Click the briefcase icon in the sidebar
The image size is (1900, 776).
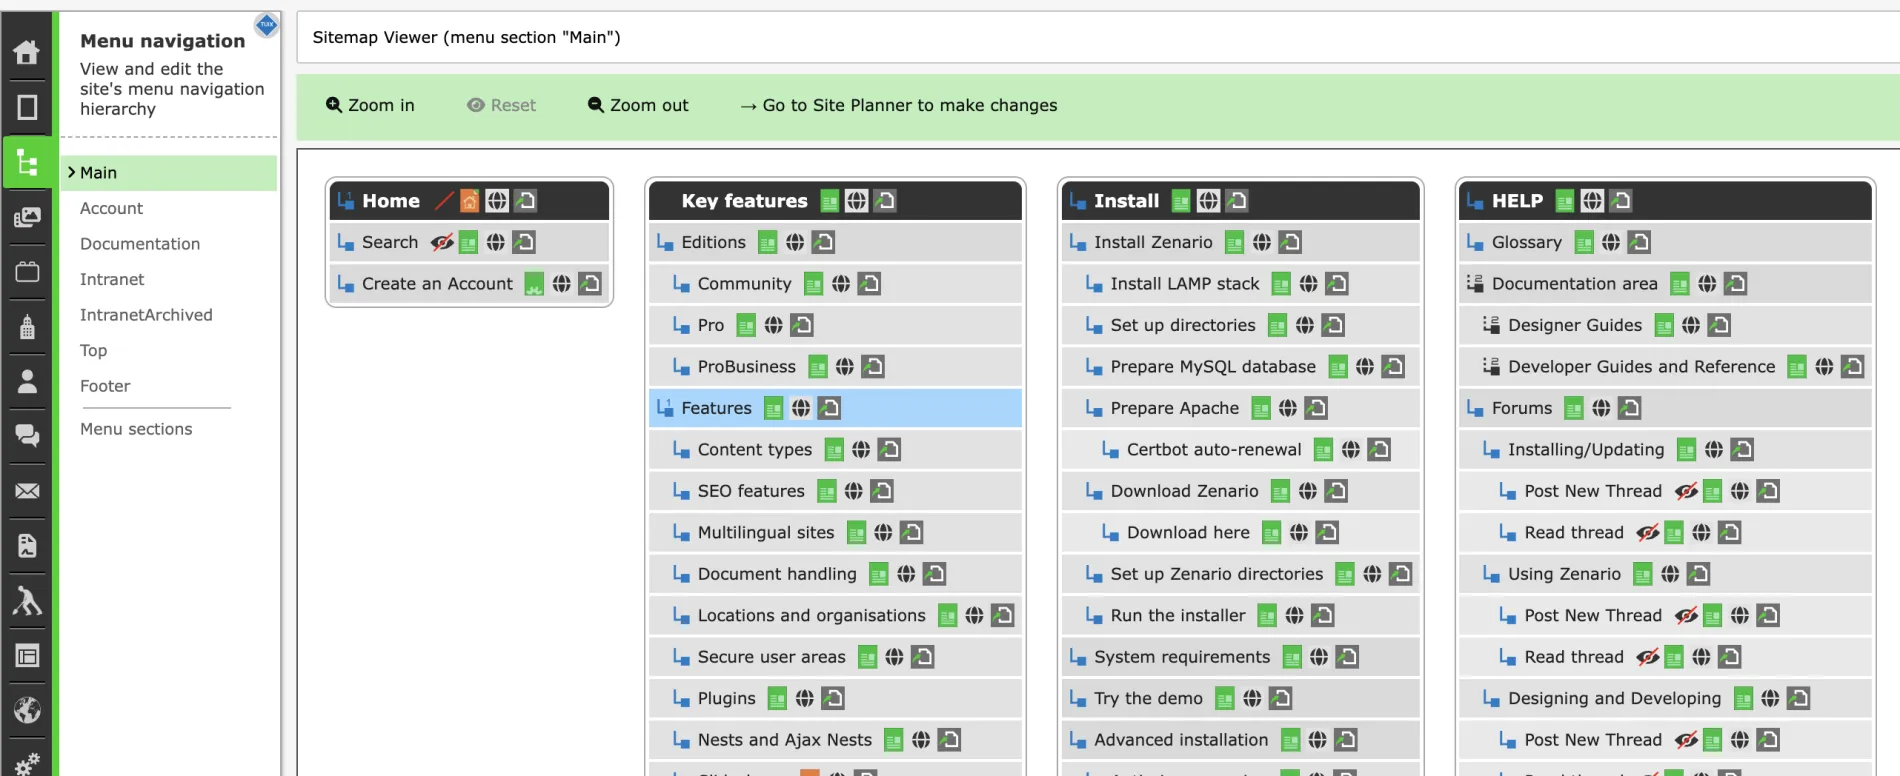point(27,272)
